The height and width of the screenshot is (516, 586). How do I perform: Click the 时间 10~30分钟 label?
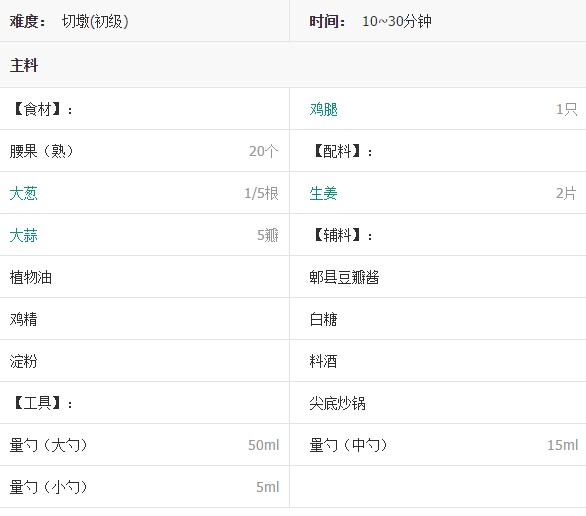click(370, 21)
